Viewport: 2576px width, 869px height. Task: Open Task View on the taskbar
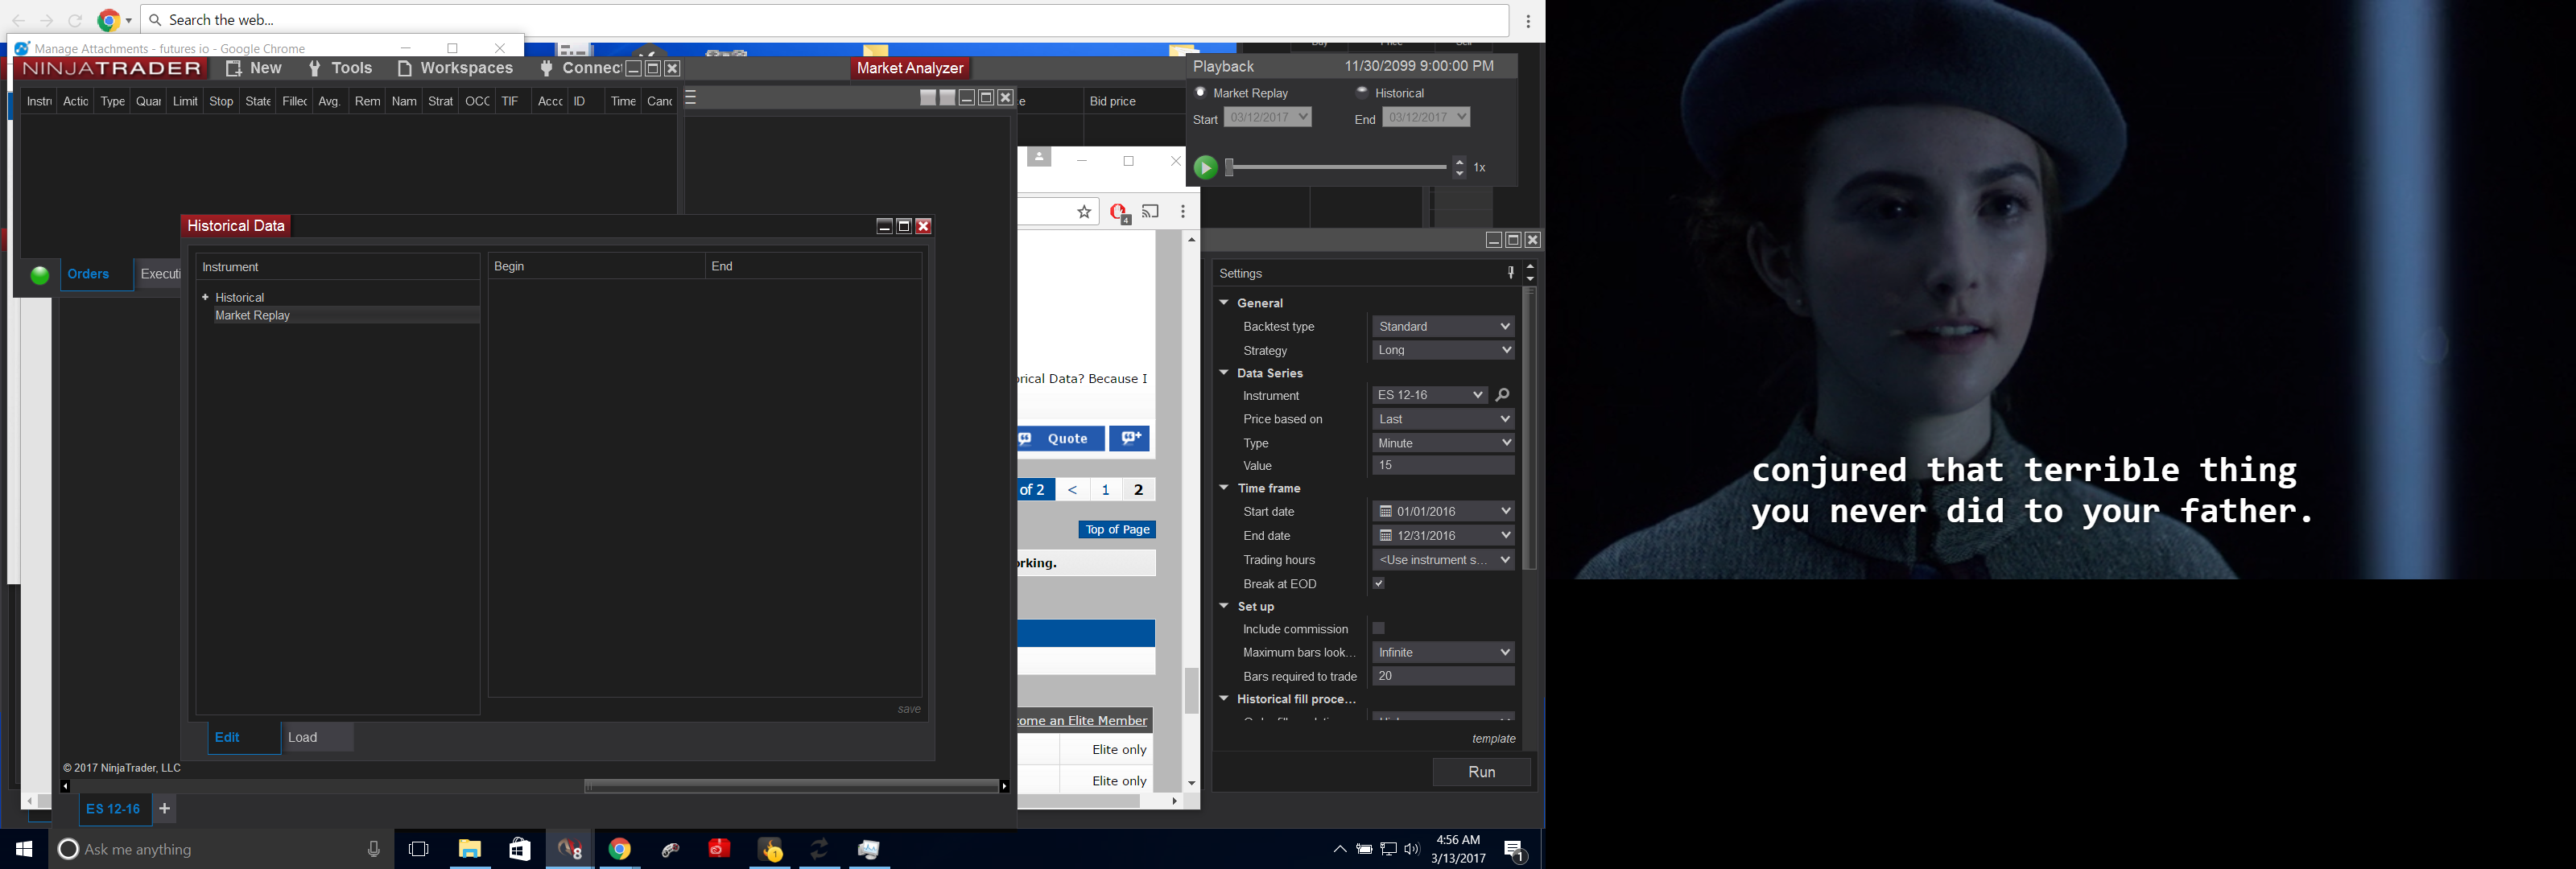point(419,849)
